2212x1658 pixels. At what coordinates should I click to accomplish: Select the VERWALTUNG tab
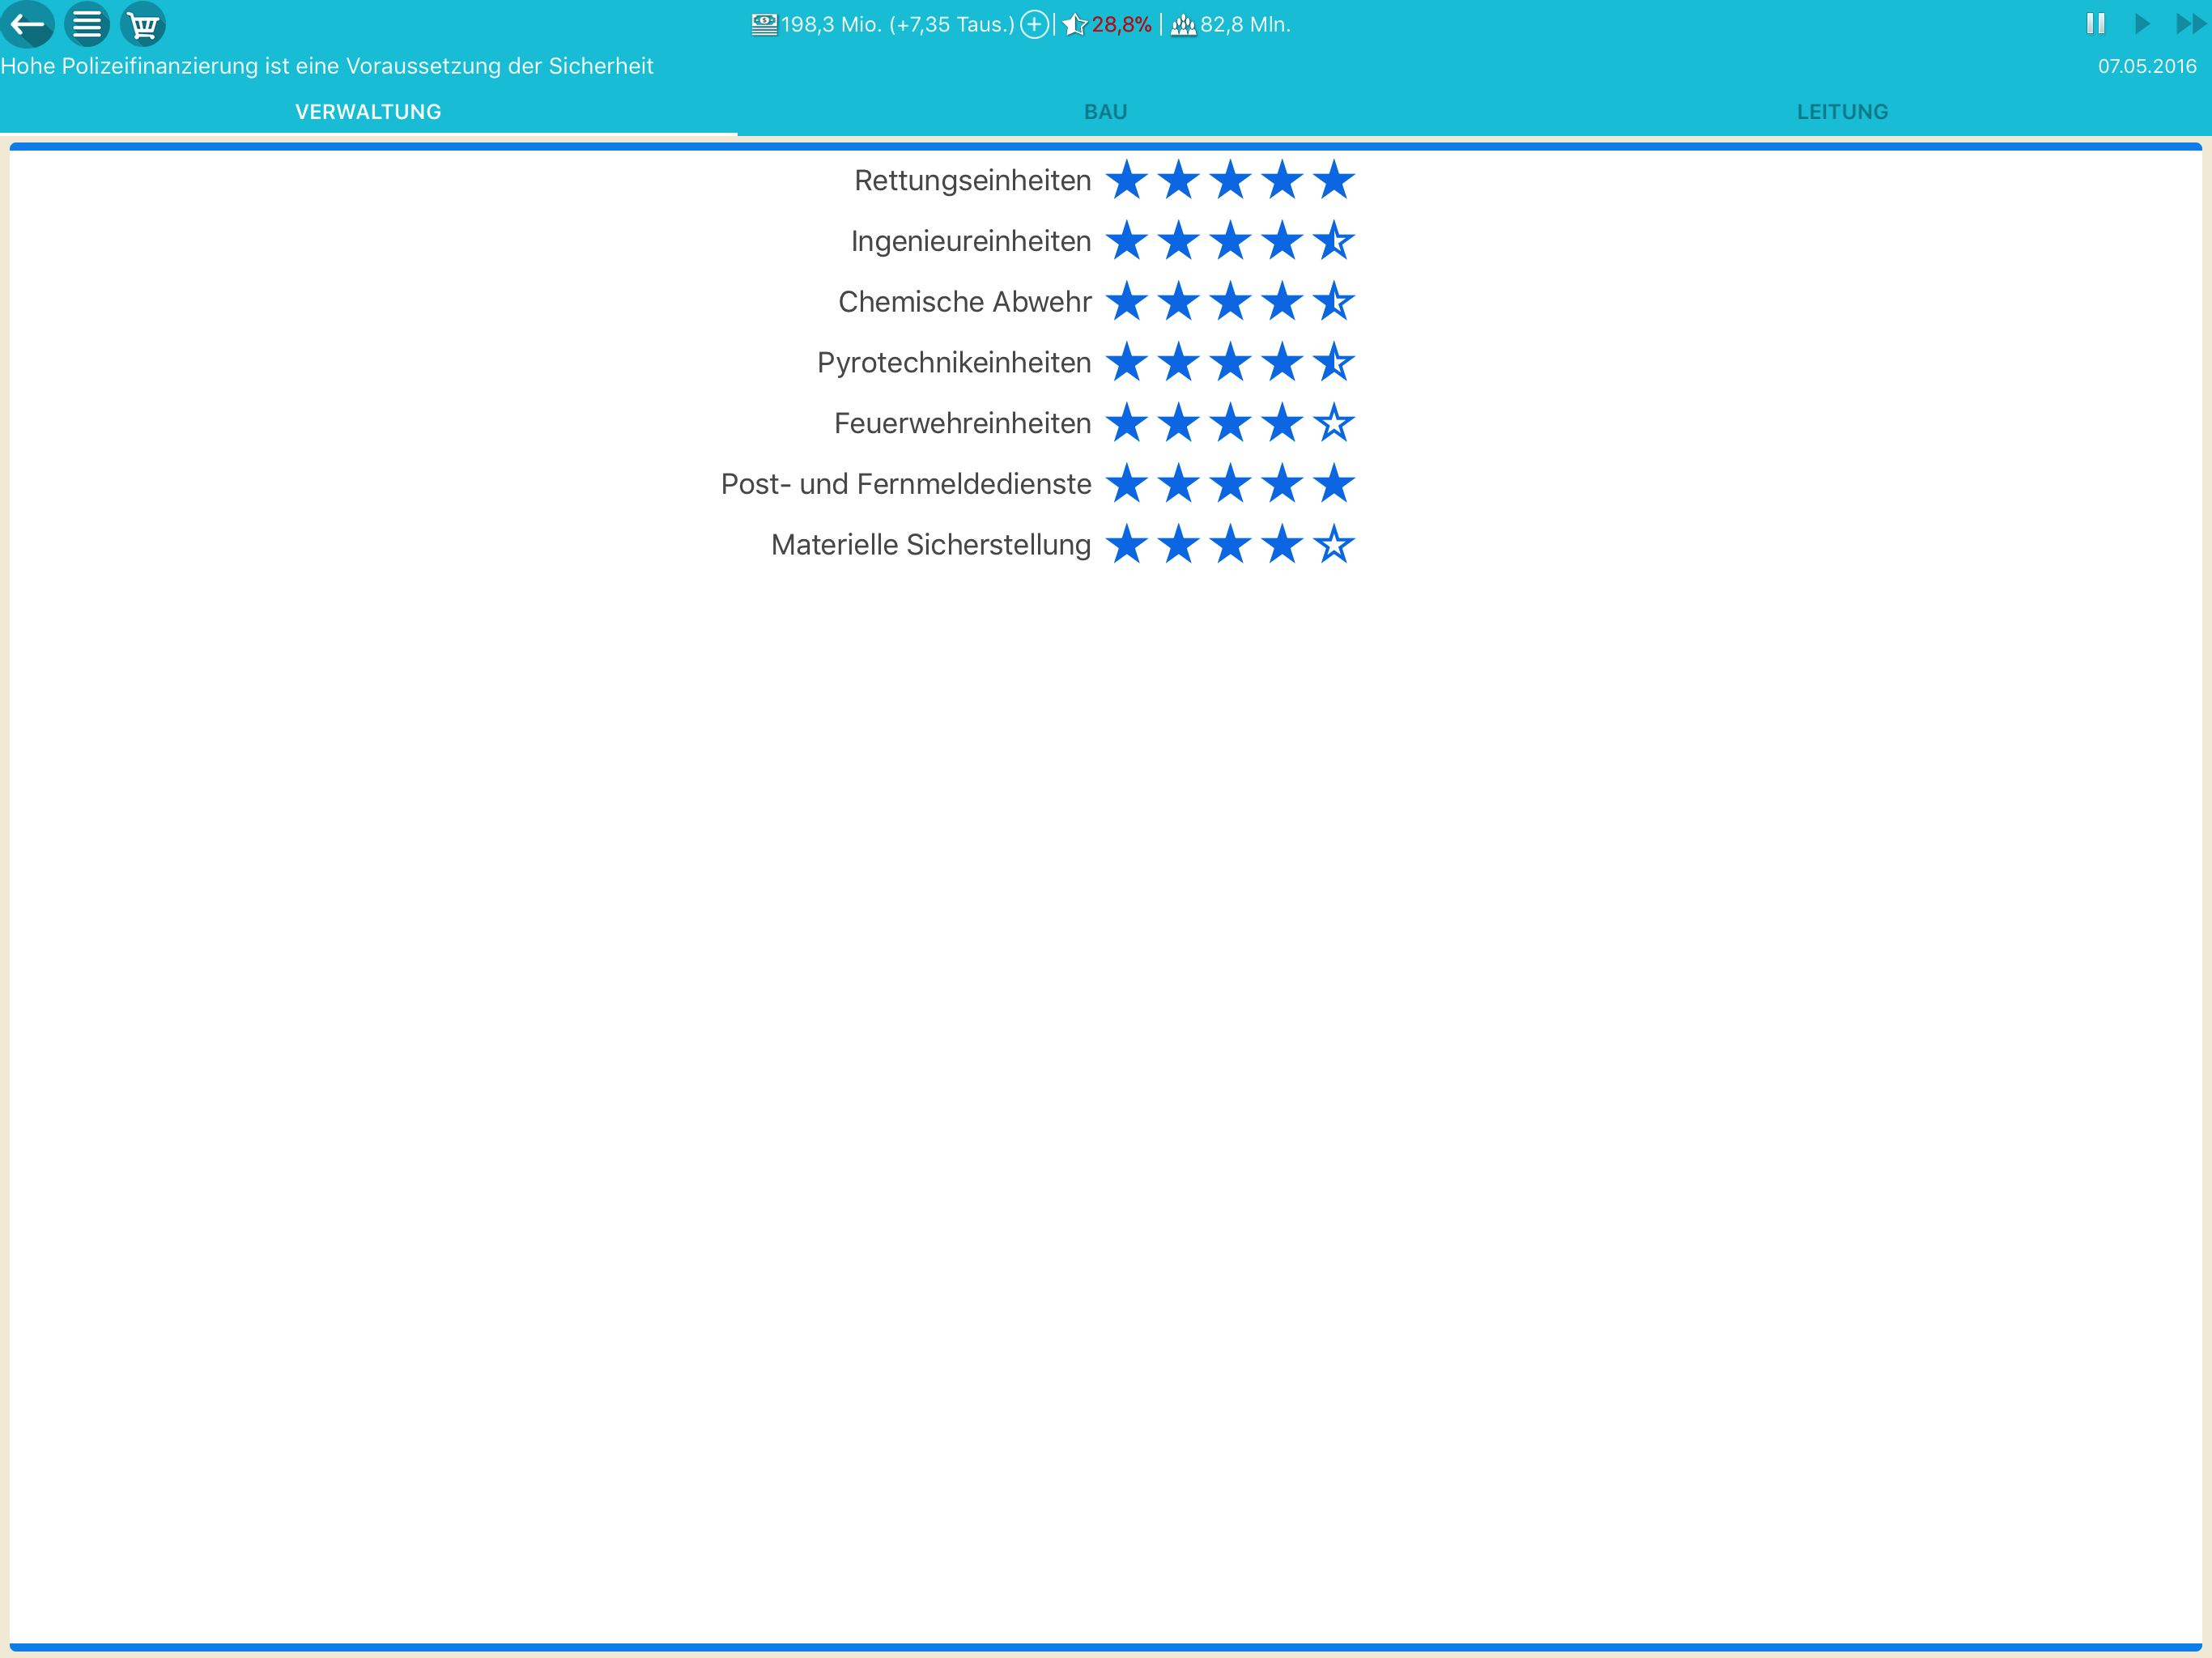[x=368, y=111]
